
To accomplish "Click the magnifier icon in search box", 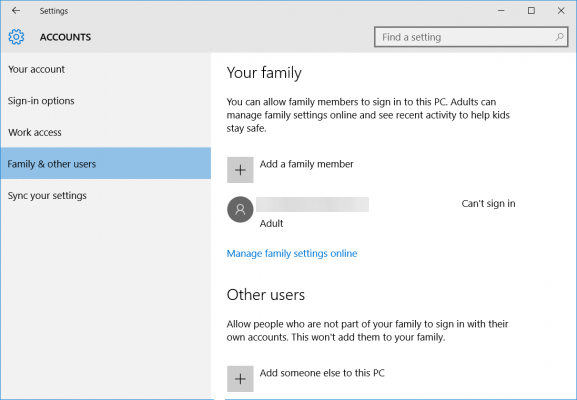I will [x=559, y=37].
